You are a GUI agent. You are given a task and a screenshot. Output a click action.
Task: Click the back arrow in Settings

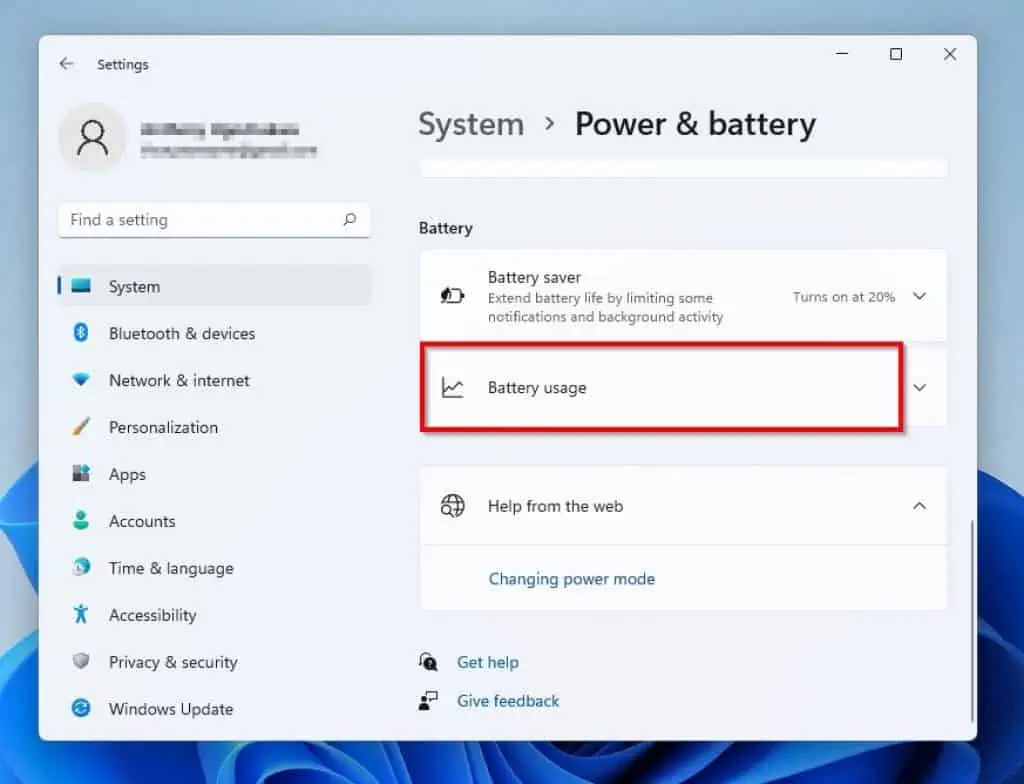pyautogui.click(x=66, y=63)
